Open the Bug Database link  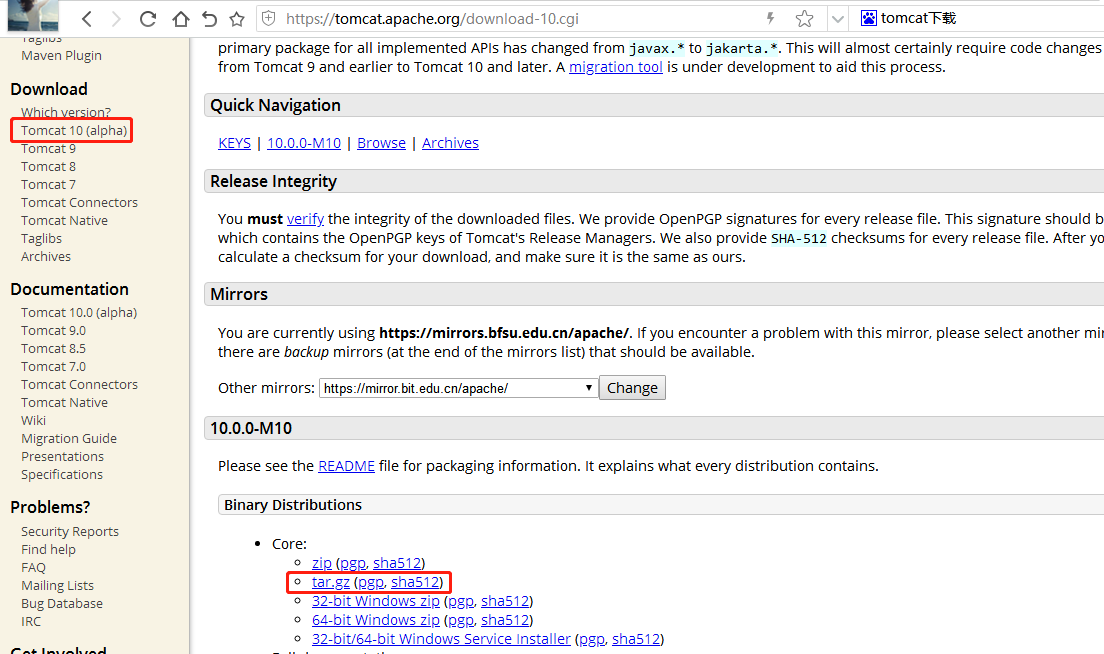tap(62, 603)
